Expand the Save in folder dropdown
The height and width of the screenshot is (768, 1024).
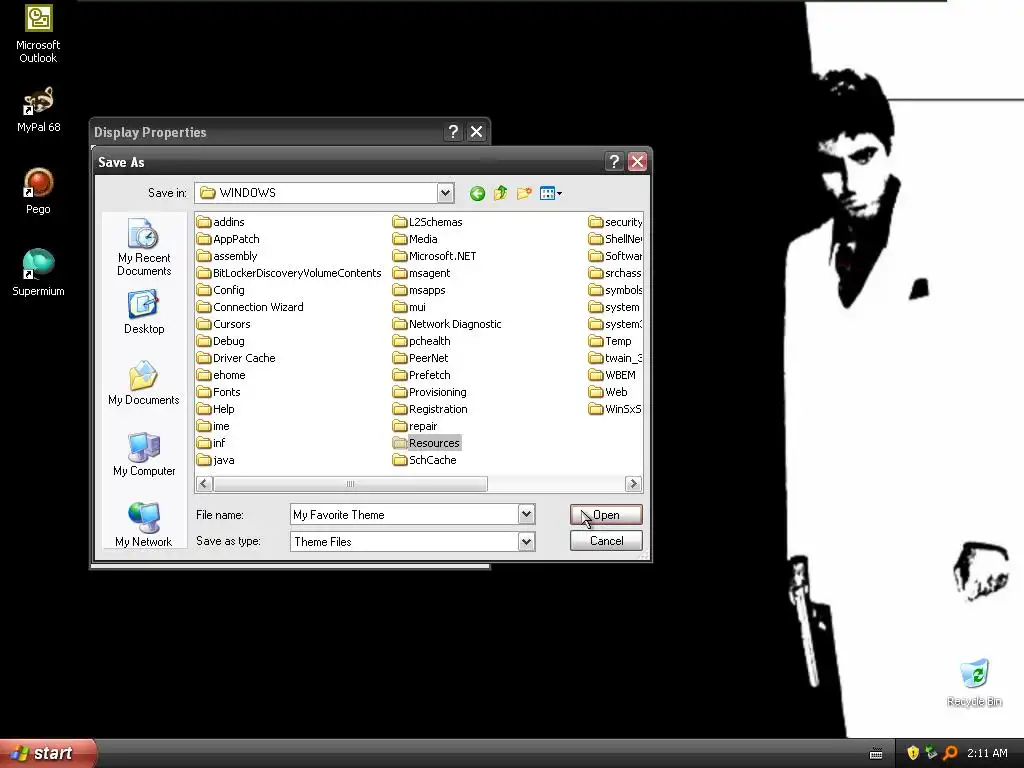445,193
